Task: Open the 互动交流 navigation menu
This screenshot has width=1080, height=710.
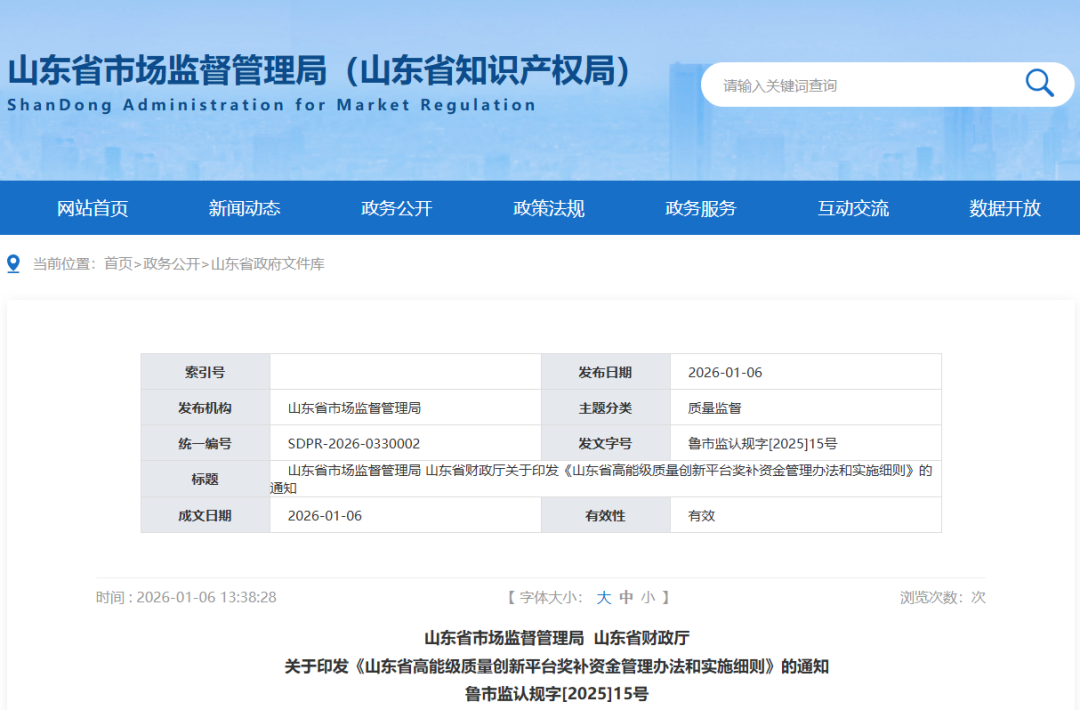Action: [851, 208]
